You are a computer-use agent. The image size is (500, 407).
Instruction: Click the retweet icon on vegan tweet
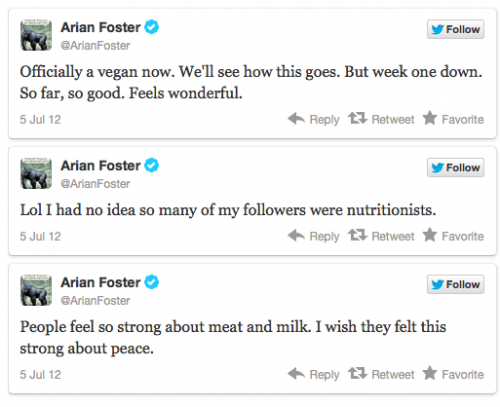tap(357, 118)
